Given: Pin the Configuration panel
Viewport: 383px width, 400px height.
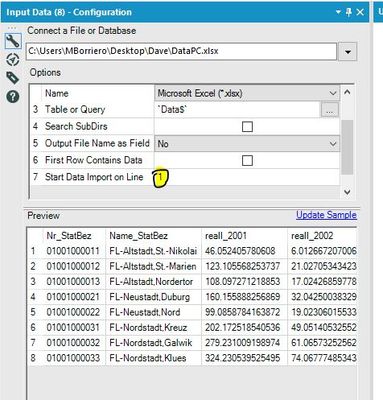Looking at the screenshot, I should [x=349, y=12].
